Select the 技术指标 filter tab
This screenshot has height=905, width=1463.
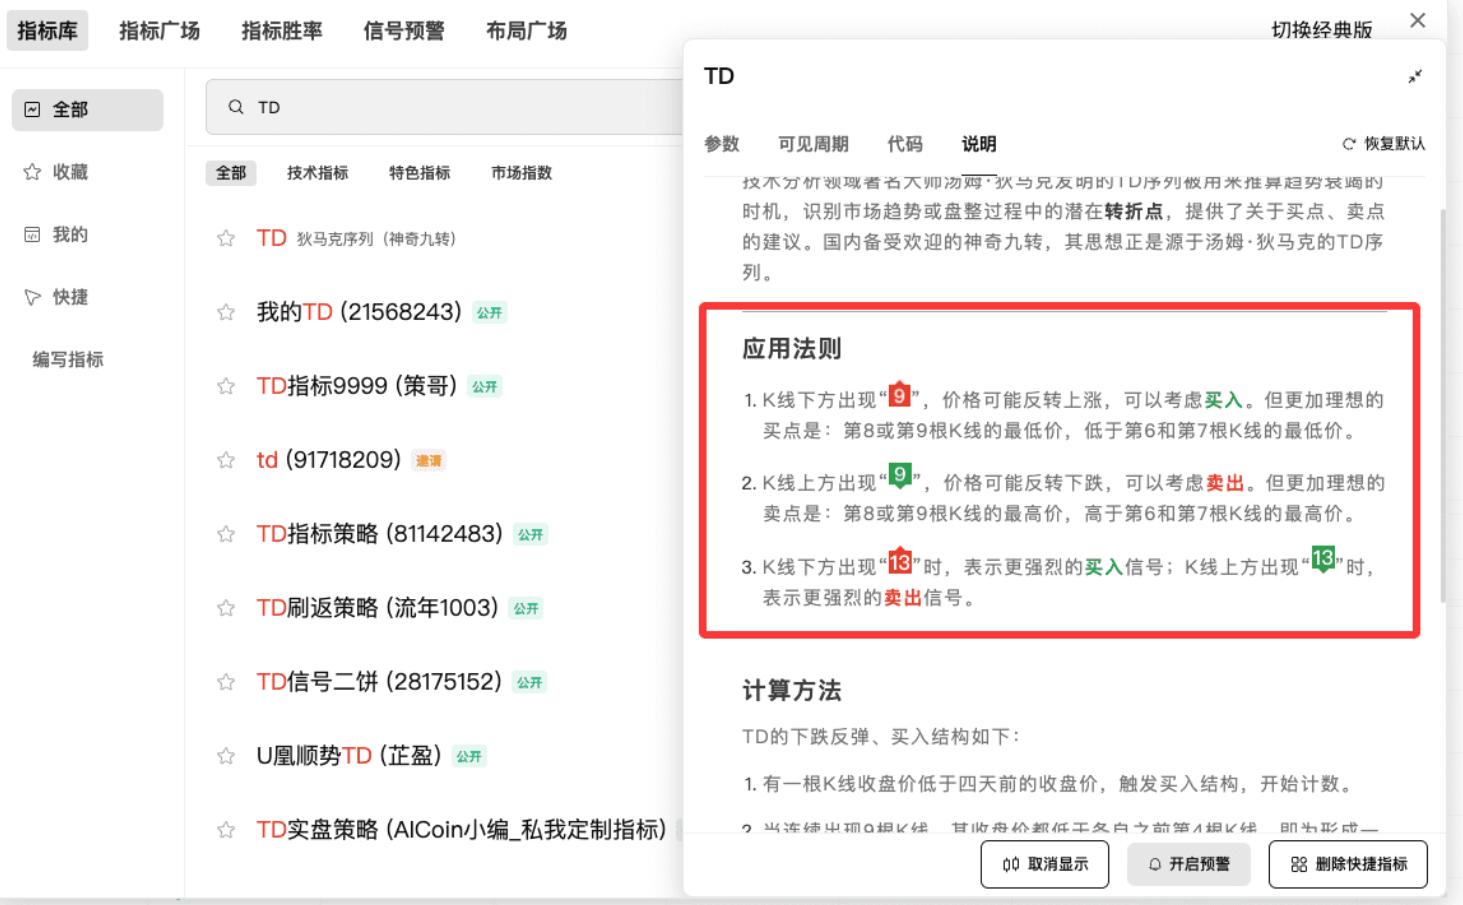click(317, 172)
